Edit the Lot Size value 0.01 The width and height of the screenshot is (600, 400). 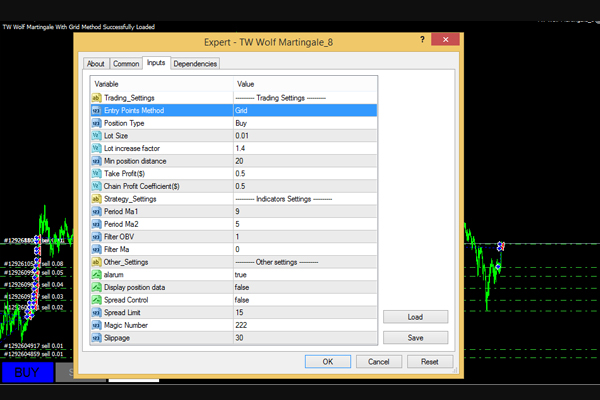[305, 136]
